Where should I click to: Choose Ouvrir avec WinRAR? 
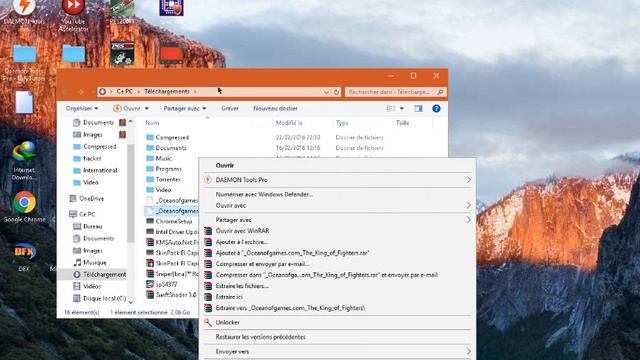click(x=242, y=231)
